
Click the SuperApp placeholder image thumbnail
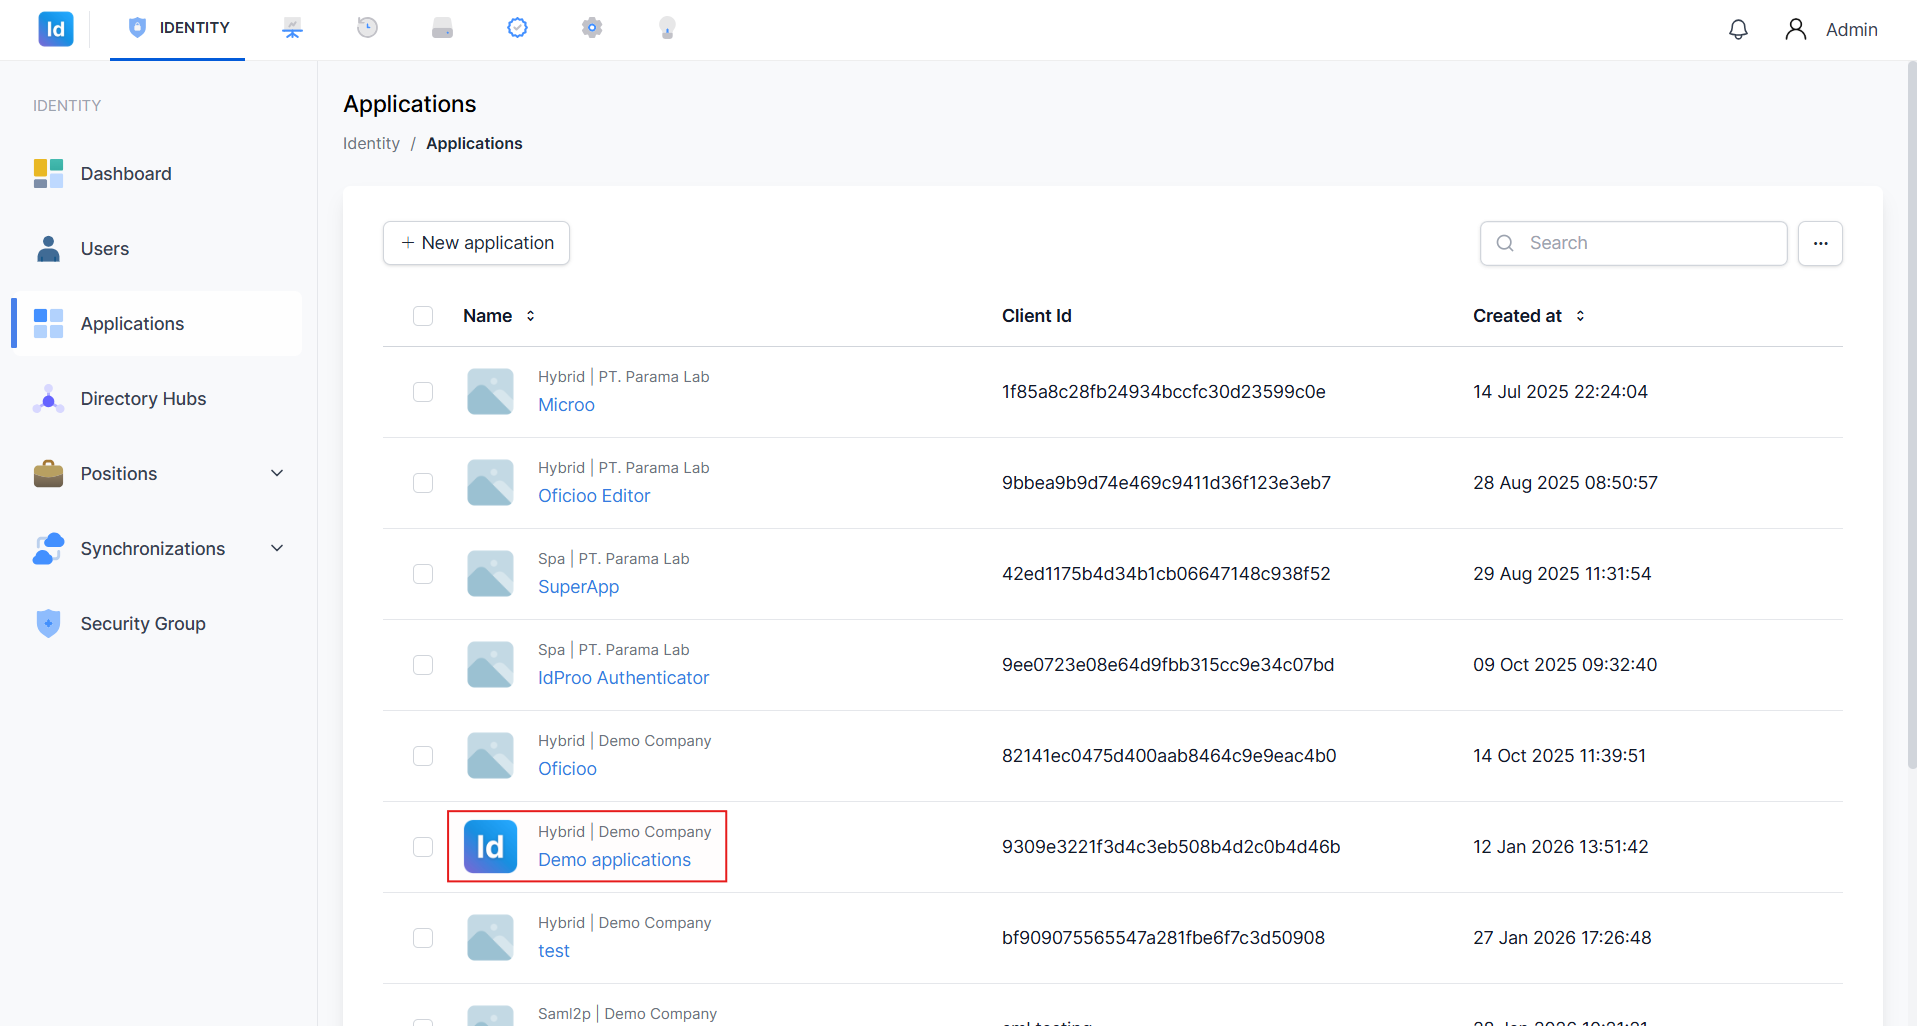(490, 574)
